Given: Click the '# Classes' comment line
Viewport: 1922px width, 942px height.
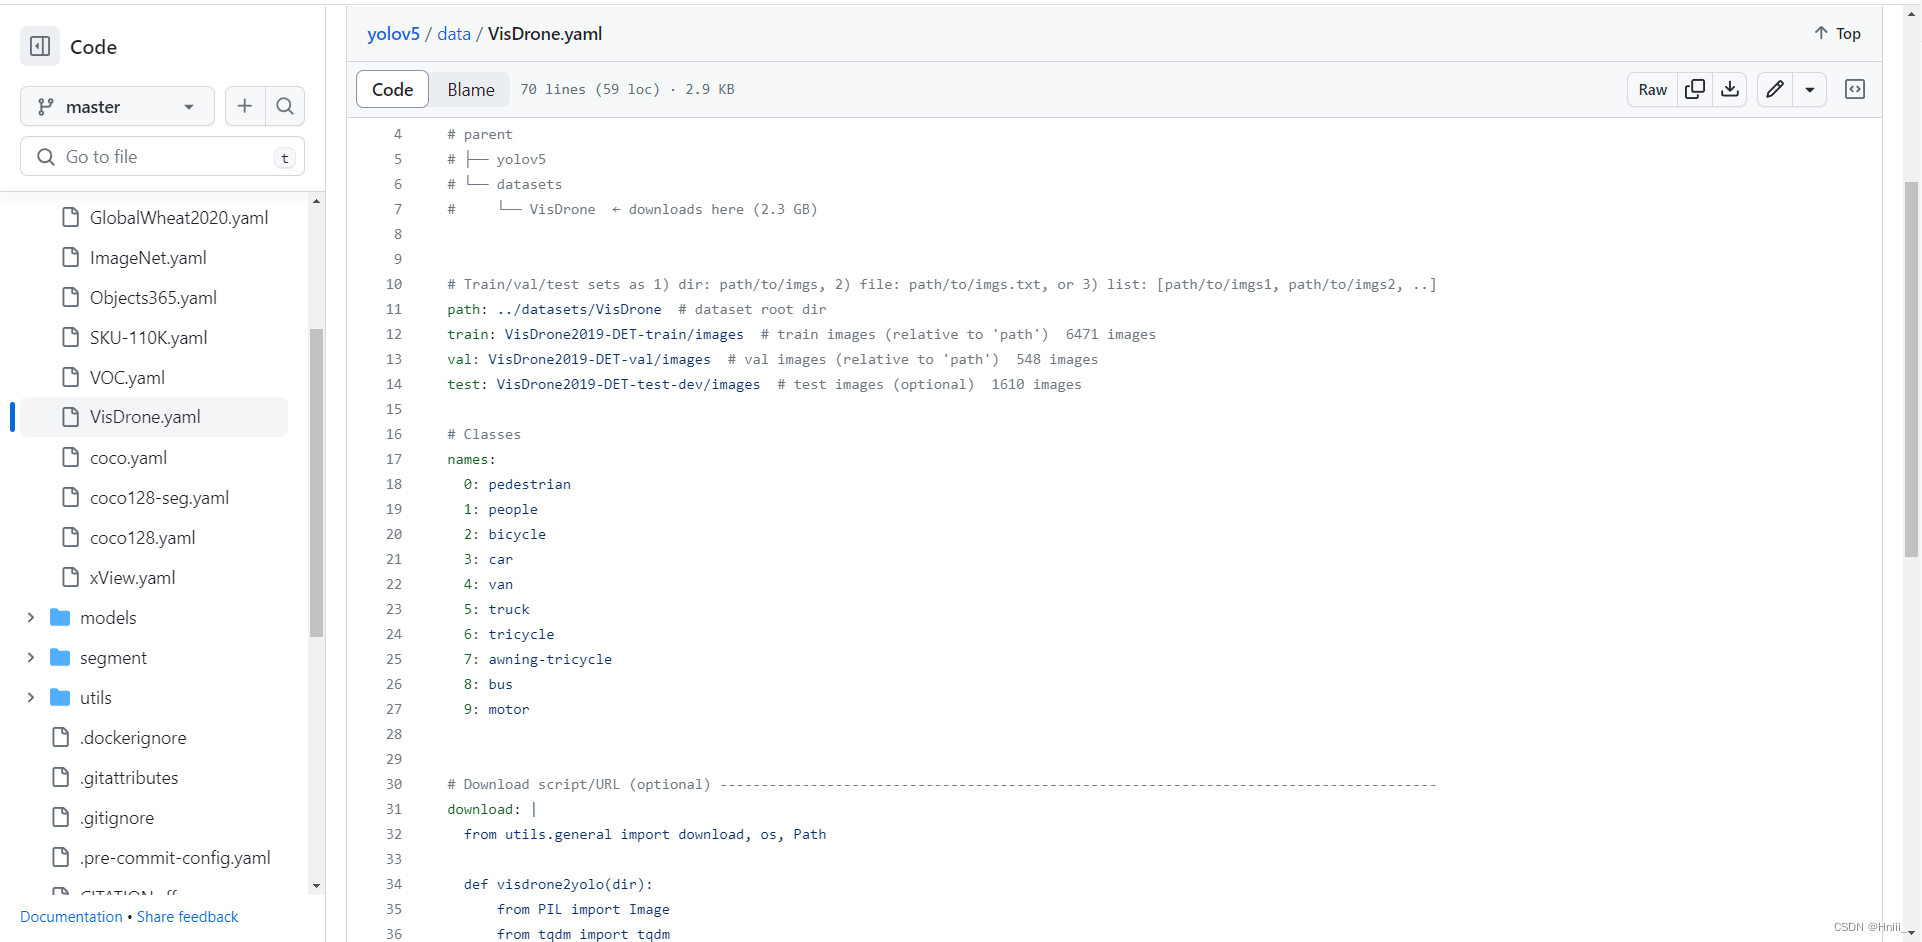Looking at the screenshot, I should (x=484, y=434).
